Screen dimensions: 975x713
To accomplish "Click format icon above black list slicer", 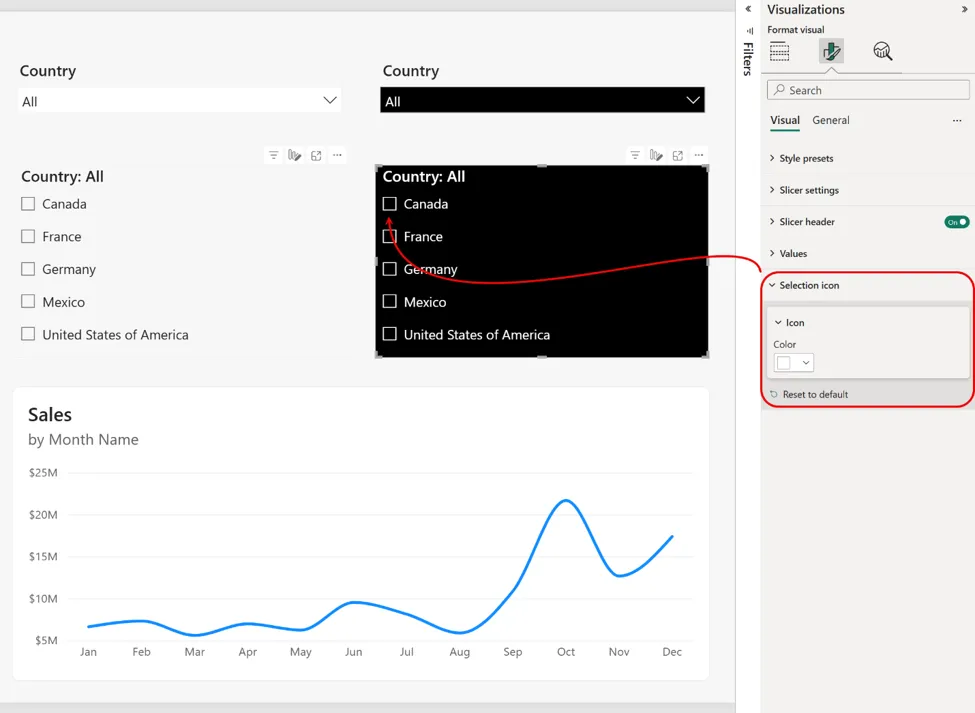I will pos(656,155).
